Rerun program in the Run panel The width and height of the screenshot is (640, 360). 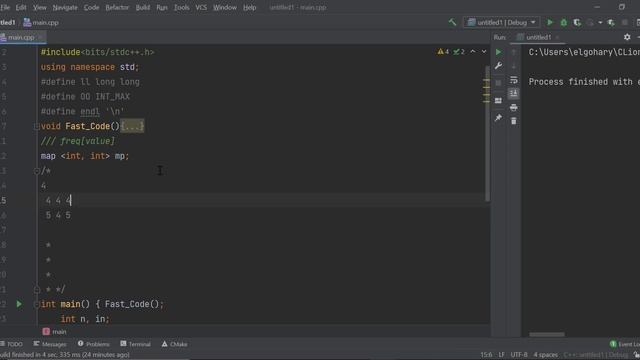tap(498, 52)
